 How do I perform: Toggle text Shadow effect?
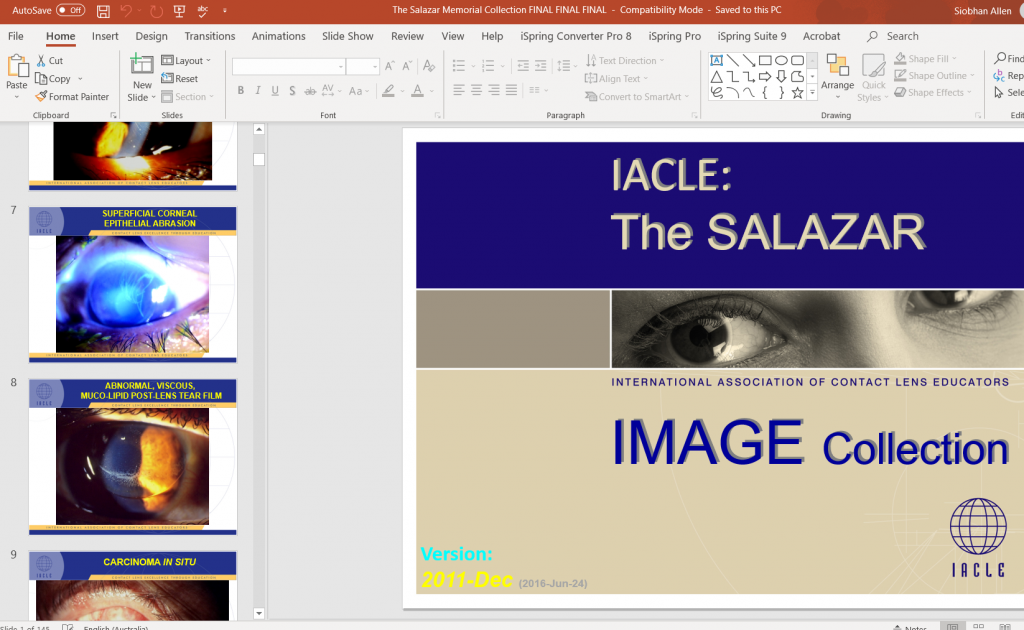click(x=292, y=91)
